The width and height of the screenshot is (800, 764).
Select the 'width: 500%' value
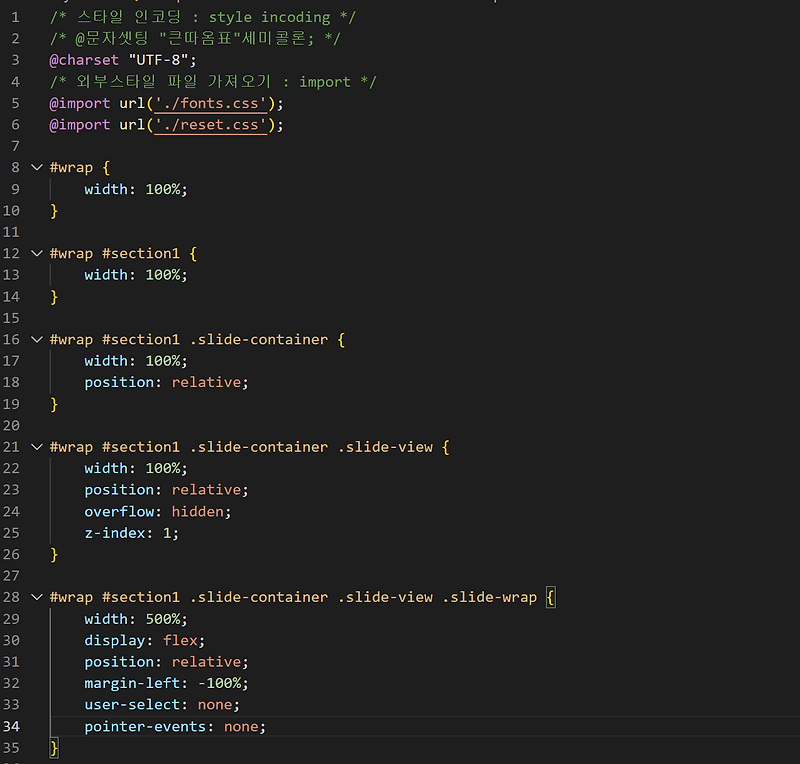pyautogui.click(x=165, y=618)
